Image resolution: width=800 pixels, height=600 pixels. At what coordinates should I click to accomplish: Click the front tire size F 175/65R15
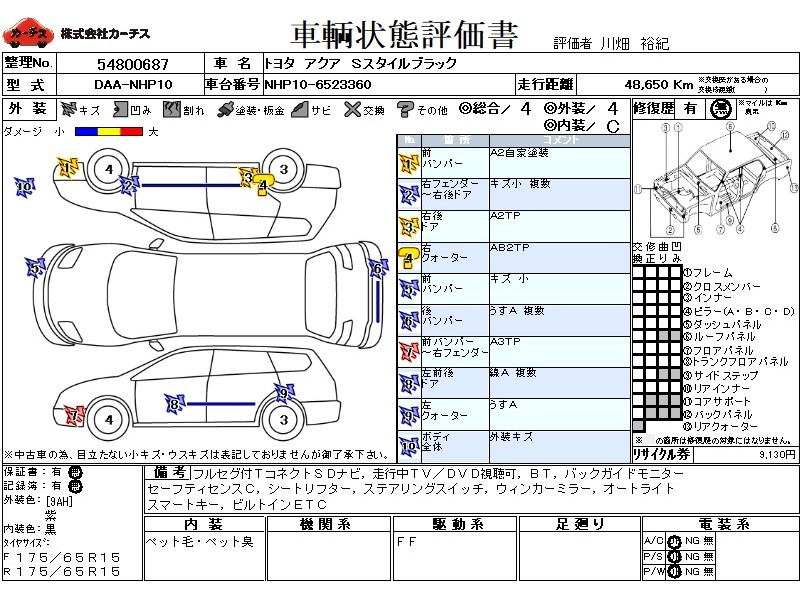(x=62, y=558)
